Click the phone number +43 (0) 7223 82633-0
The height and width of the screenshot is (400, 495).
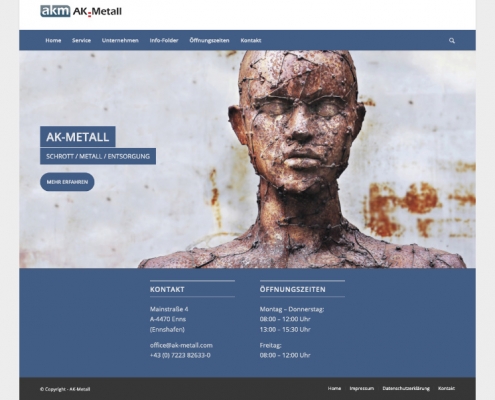click(x=180, y=355)
